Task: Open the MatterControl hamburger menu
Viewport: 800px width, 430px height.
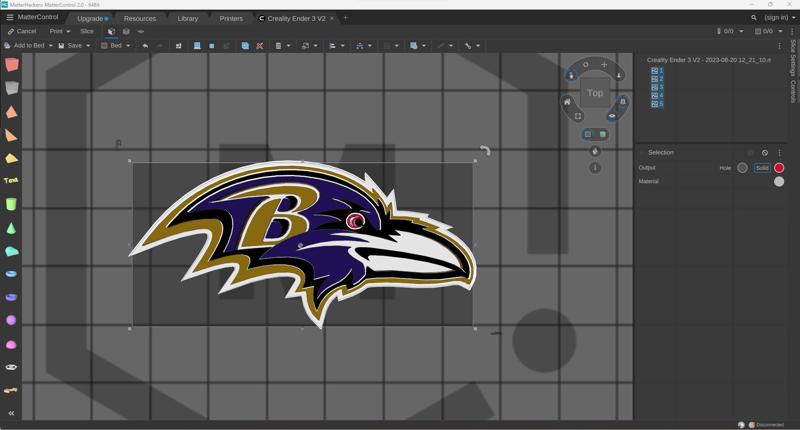Action: [10, 17]
